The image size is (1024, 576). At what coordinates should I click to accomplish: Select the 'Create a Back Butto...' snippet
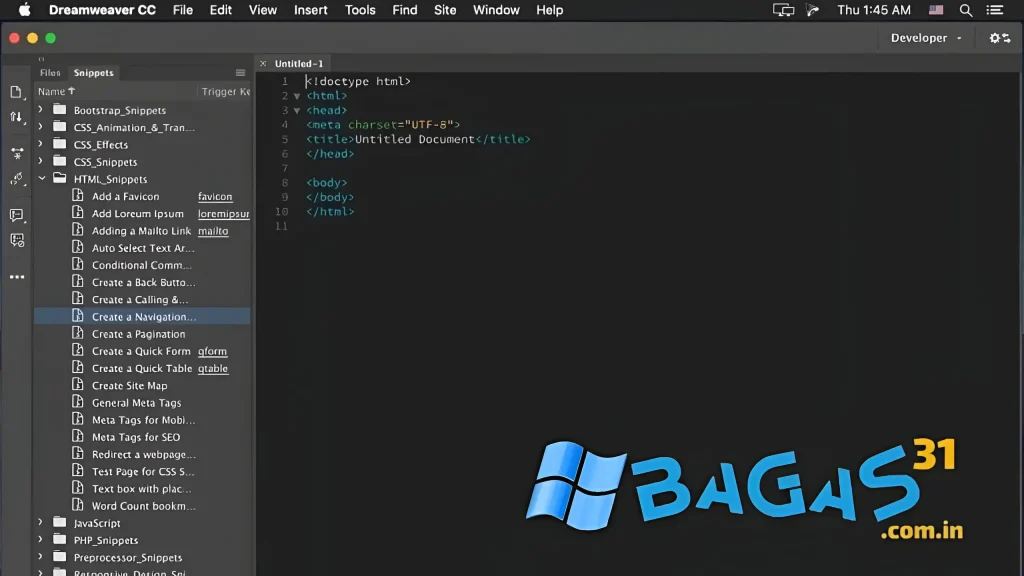coord(144,282)
